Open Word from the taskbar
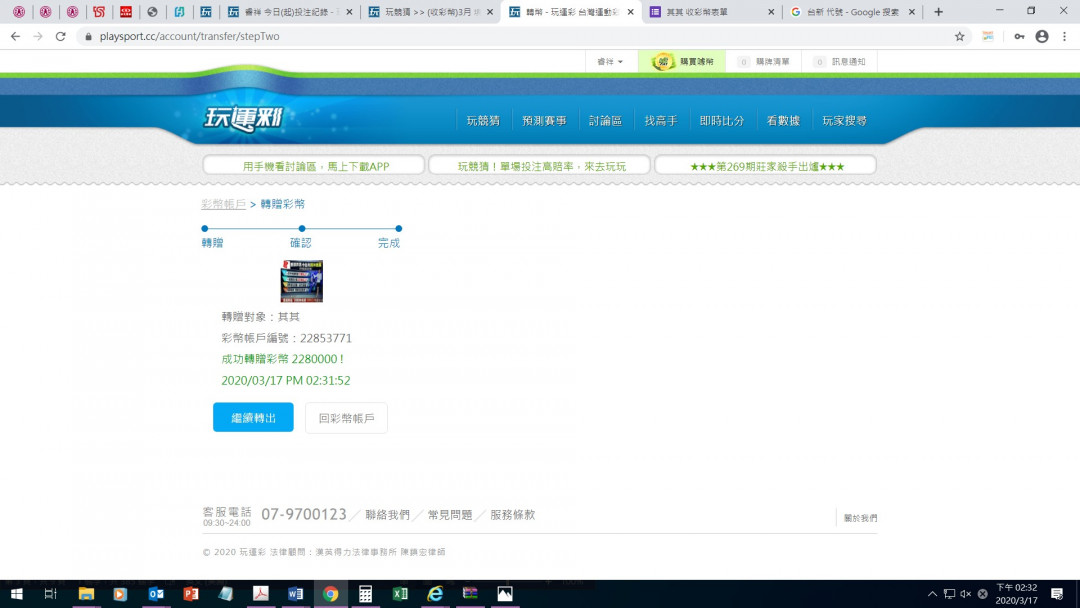Image resolution: width=1080 pixels, height=608 pixels. (x=295, y=594)
